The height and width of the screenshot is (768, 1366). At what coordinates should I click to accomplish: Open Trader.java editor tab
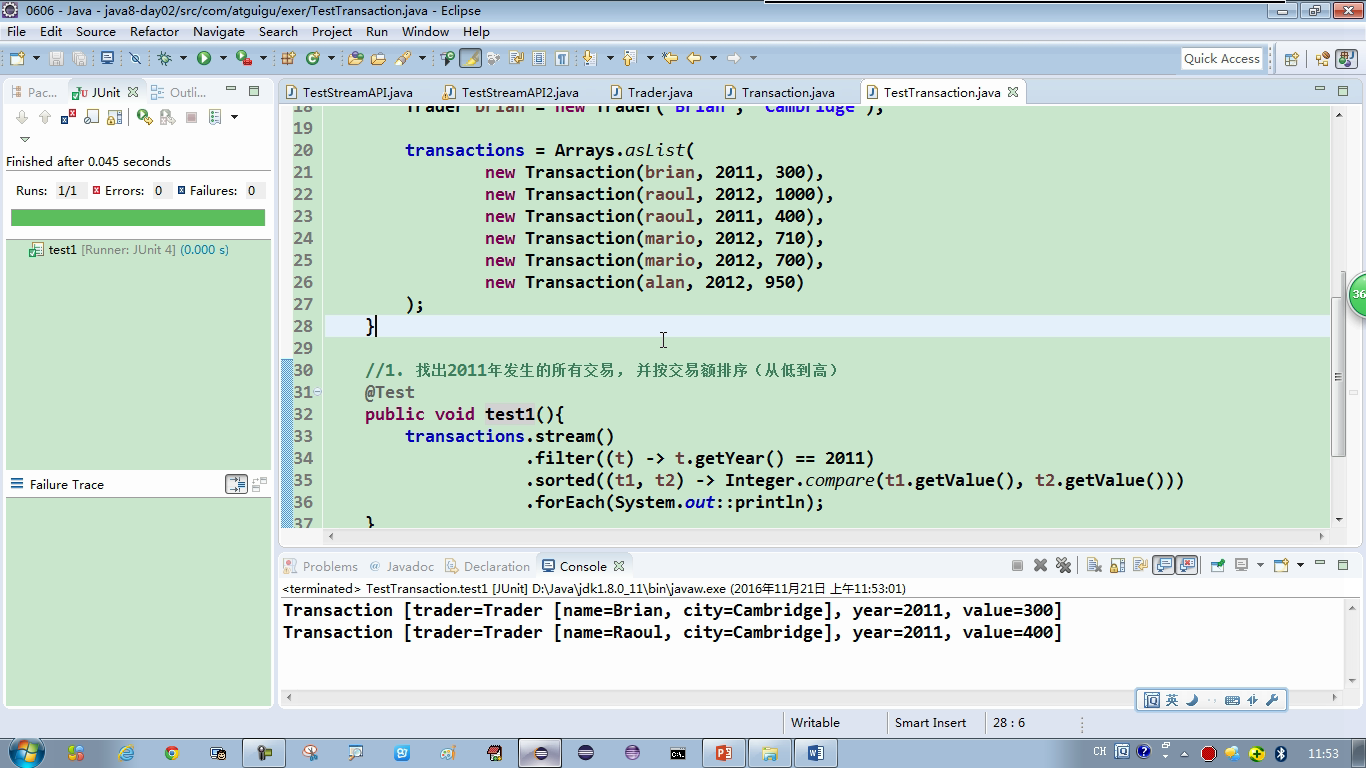[x=651, y=92]
